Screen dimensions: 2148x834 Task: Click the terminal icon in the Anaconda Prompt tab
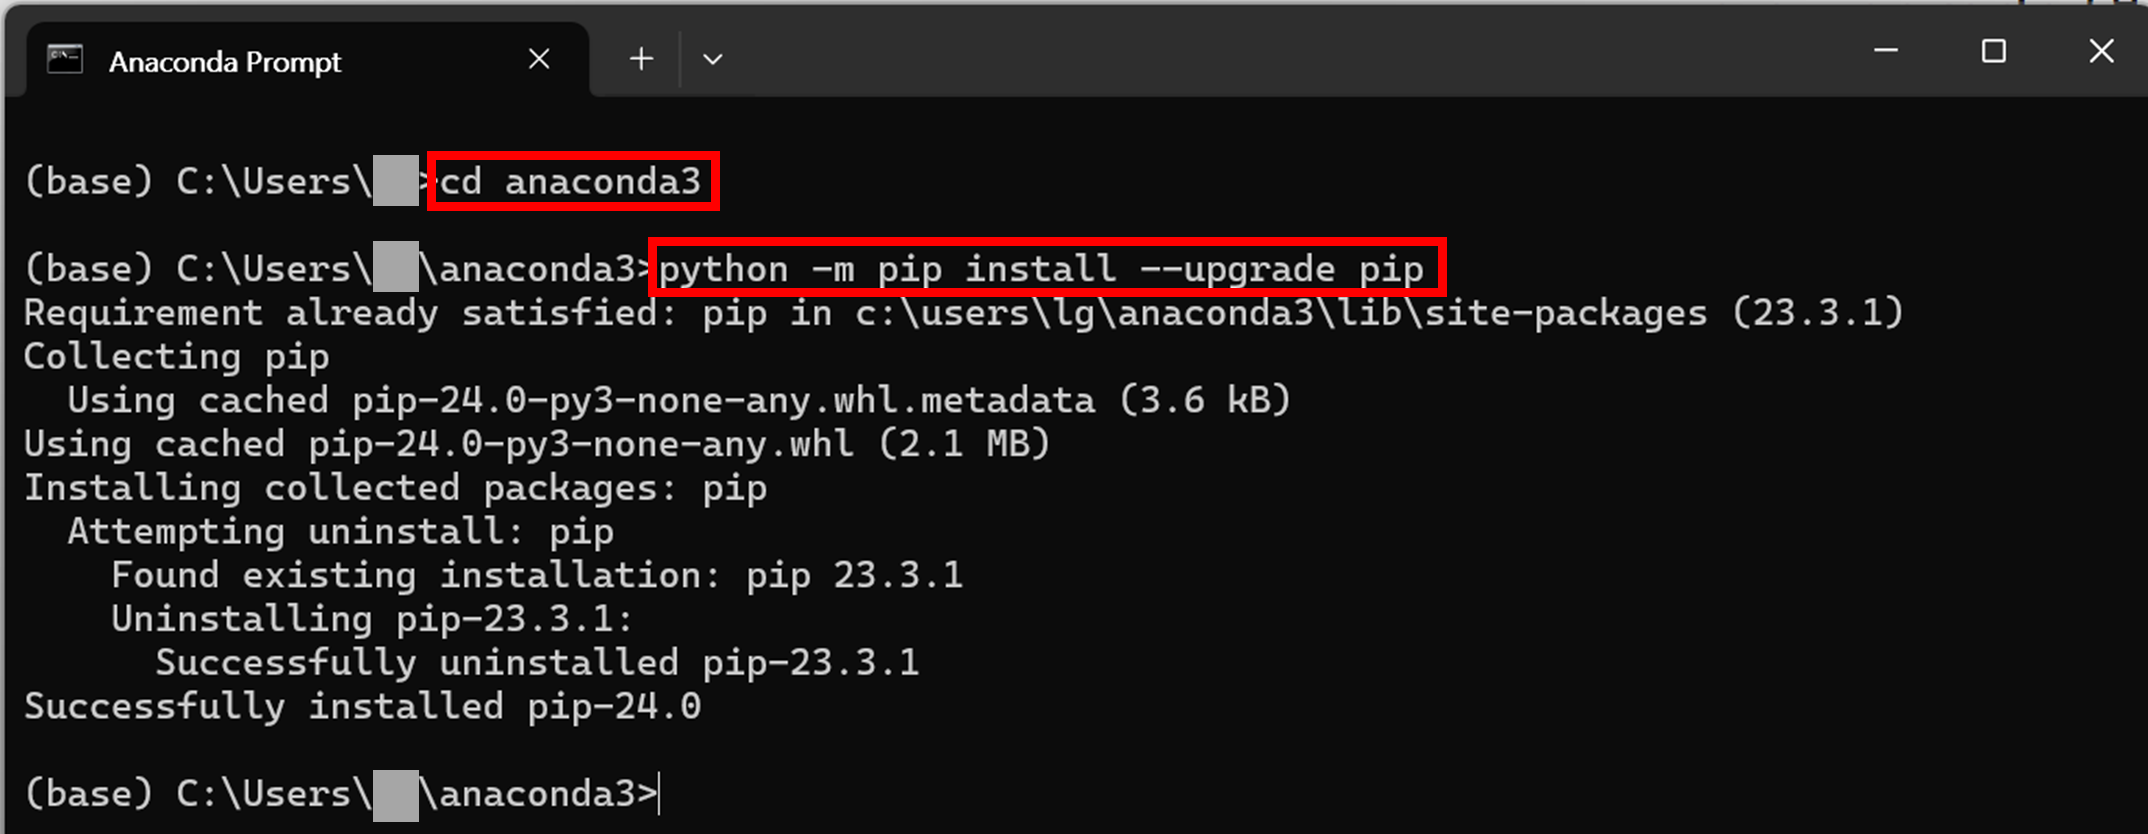[x=65, y=60]
